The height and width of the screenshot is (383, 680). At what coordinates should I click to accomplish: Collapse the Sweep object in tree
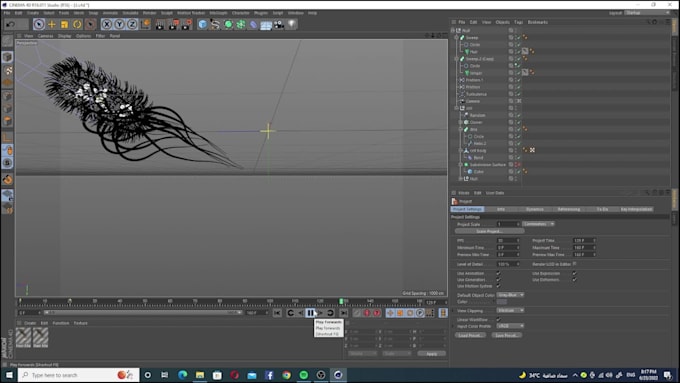click(x=456, y=38)
